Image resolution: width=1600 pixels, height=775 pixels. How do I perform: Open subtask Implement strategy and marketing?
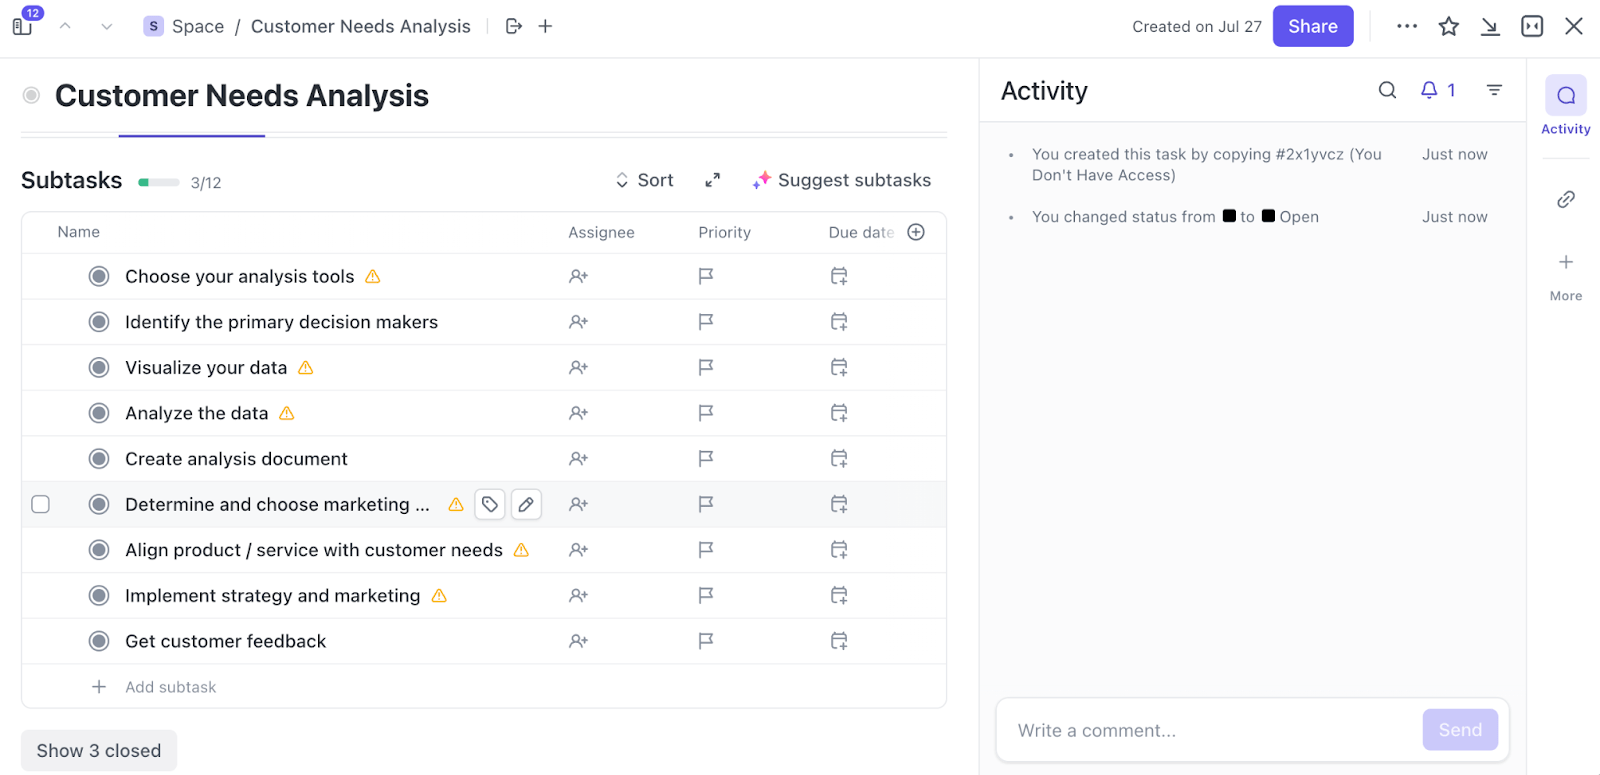pyautogui.click(x=272, y=595)
